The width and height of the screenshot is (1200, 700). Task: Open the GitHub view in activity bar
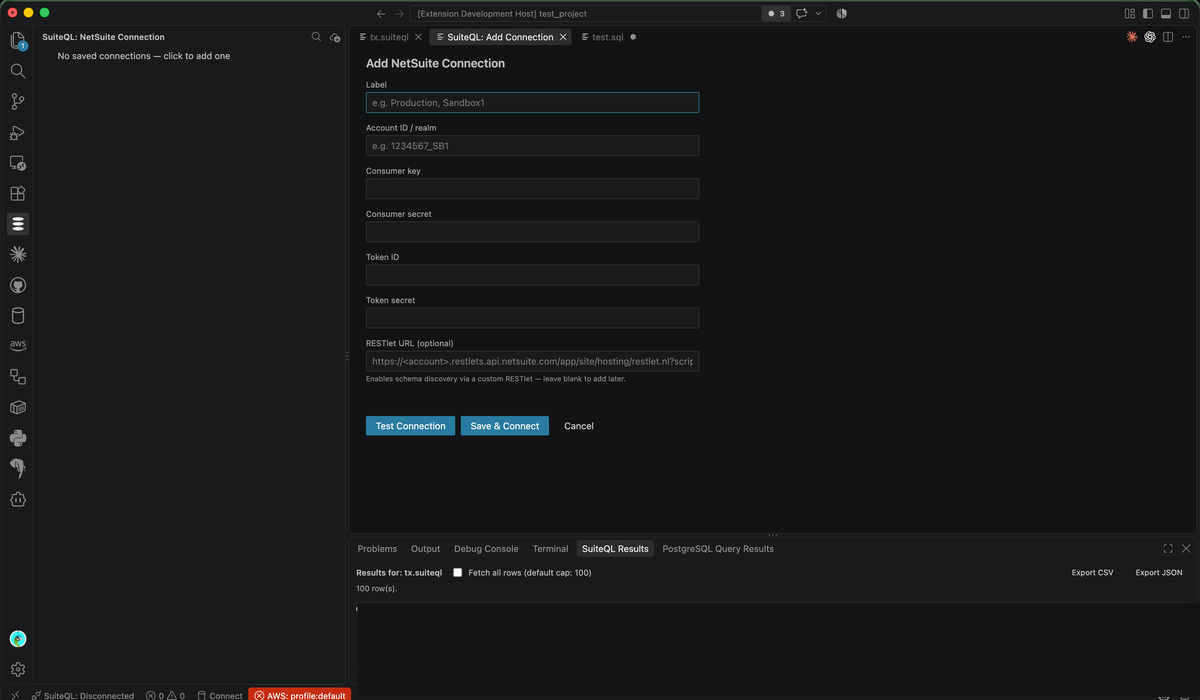[x=17, y=285]
